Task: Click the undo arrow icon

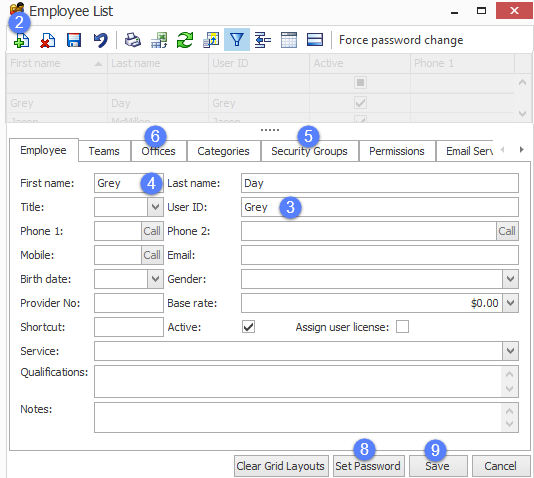Action: pos(100,40)
